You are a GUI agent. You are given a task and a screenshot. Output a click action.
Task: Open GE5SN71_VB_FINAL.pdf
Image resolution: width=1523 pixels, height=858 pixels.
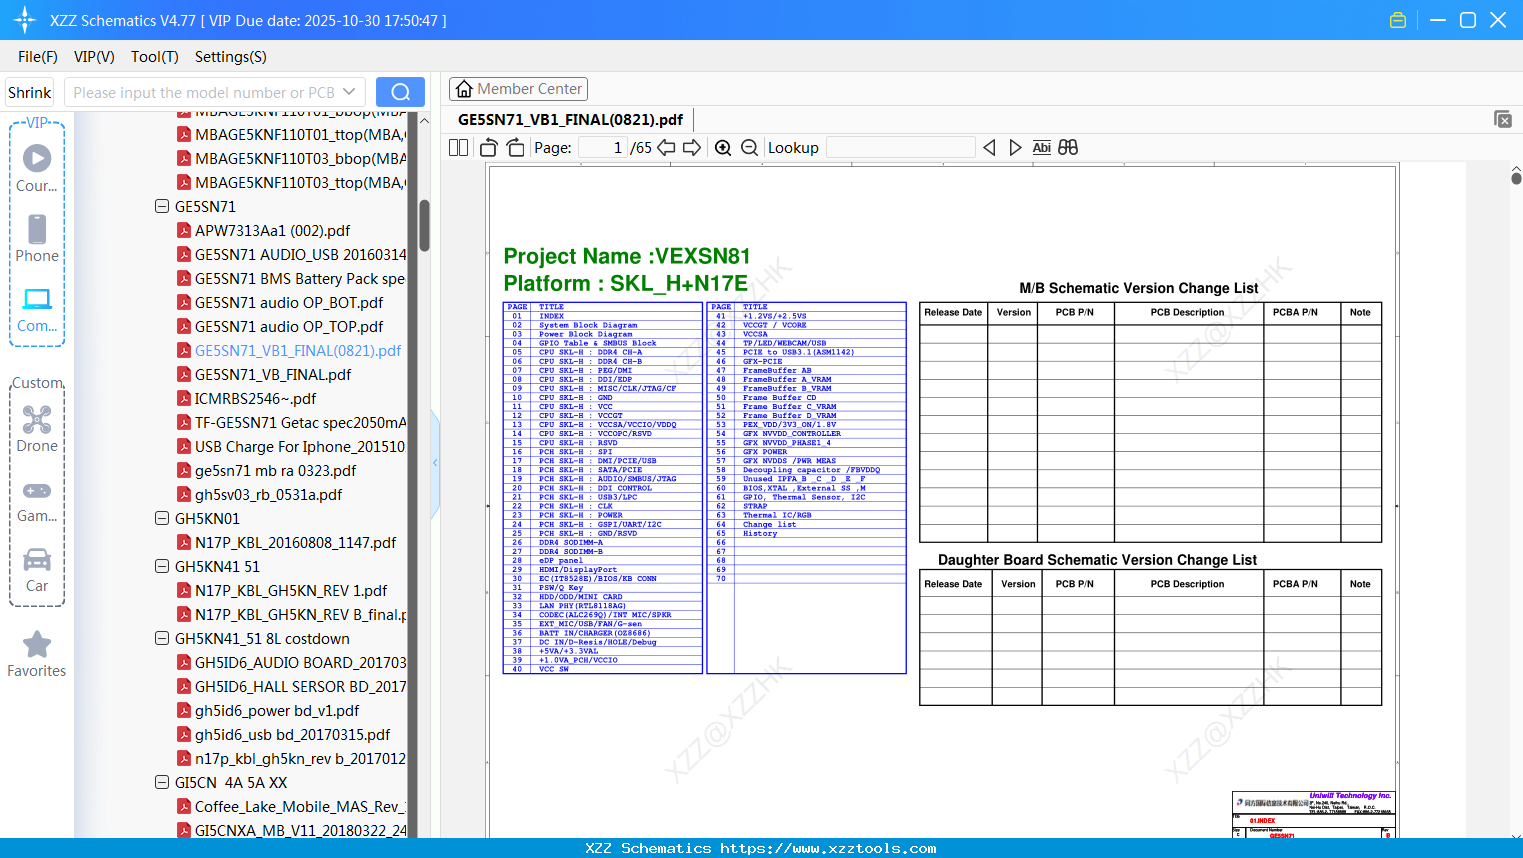(x=265, y=375)
